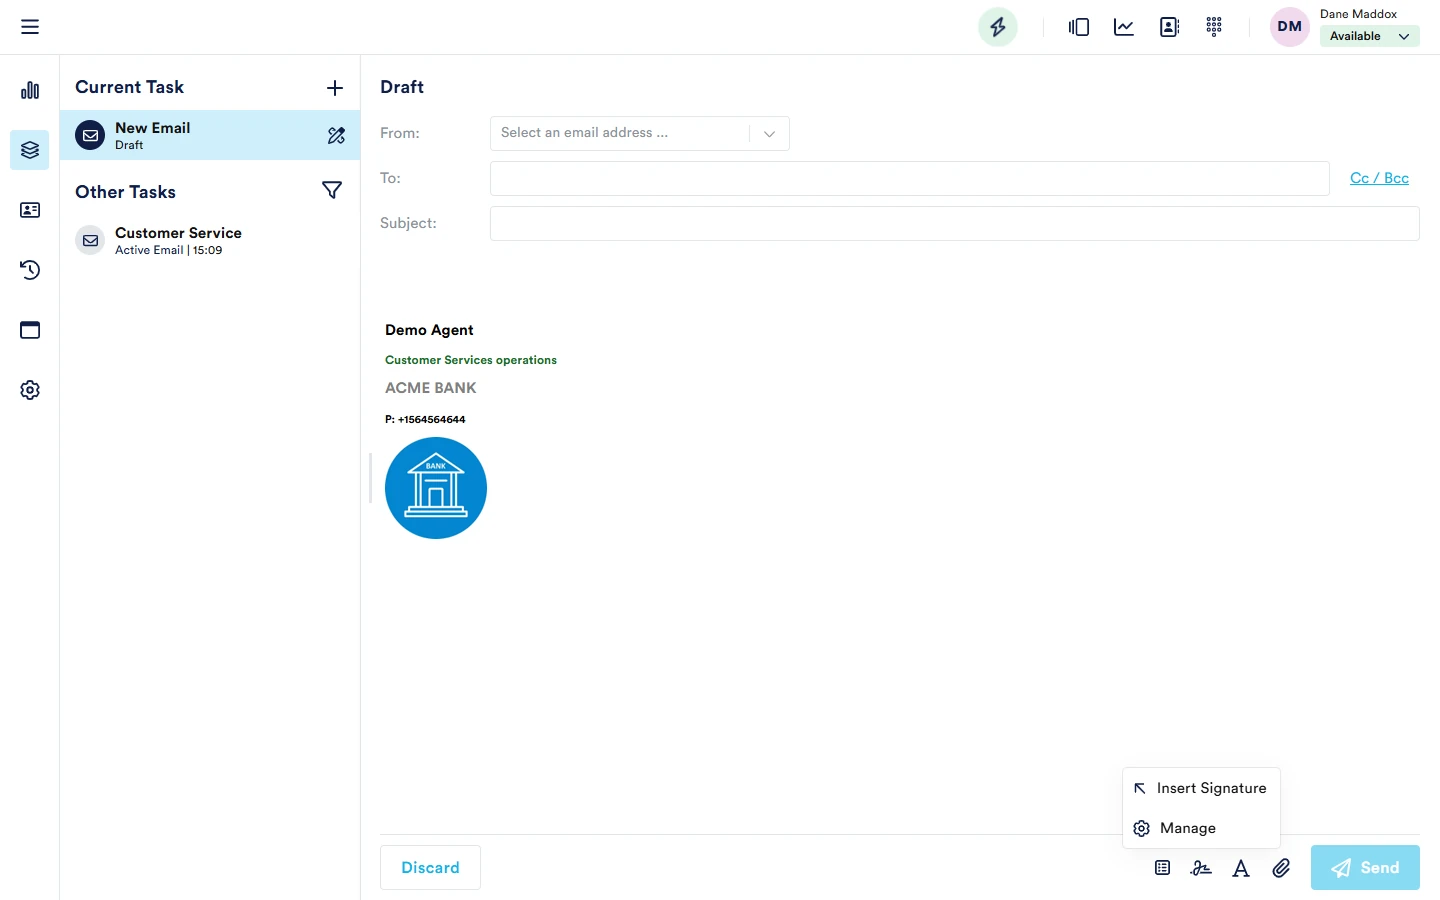The width and height of the screenshot is (1440, 900).
Task: Open the dialpad from the top bar
Action: (1214, 27)
